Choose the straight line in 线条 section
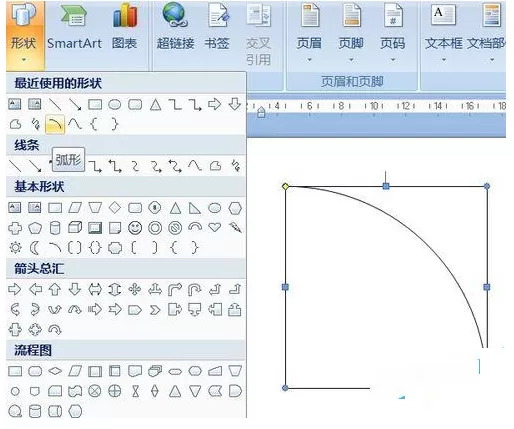 click(15, 165)
